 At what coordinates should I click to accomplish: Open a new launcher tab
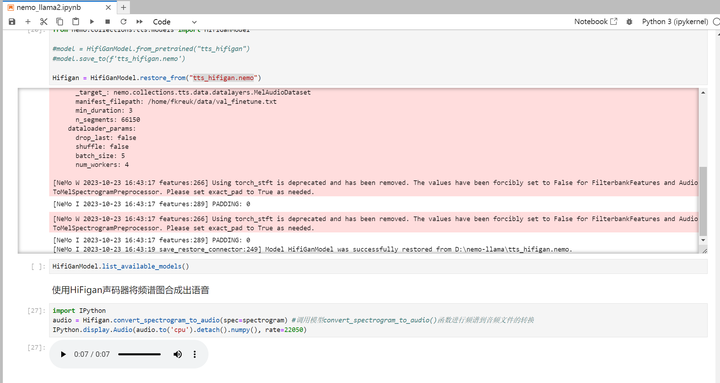tap(124, 7)
